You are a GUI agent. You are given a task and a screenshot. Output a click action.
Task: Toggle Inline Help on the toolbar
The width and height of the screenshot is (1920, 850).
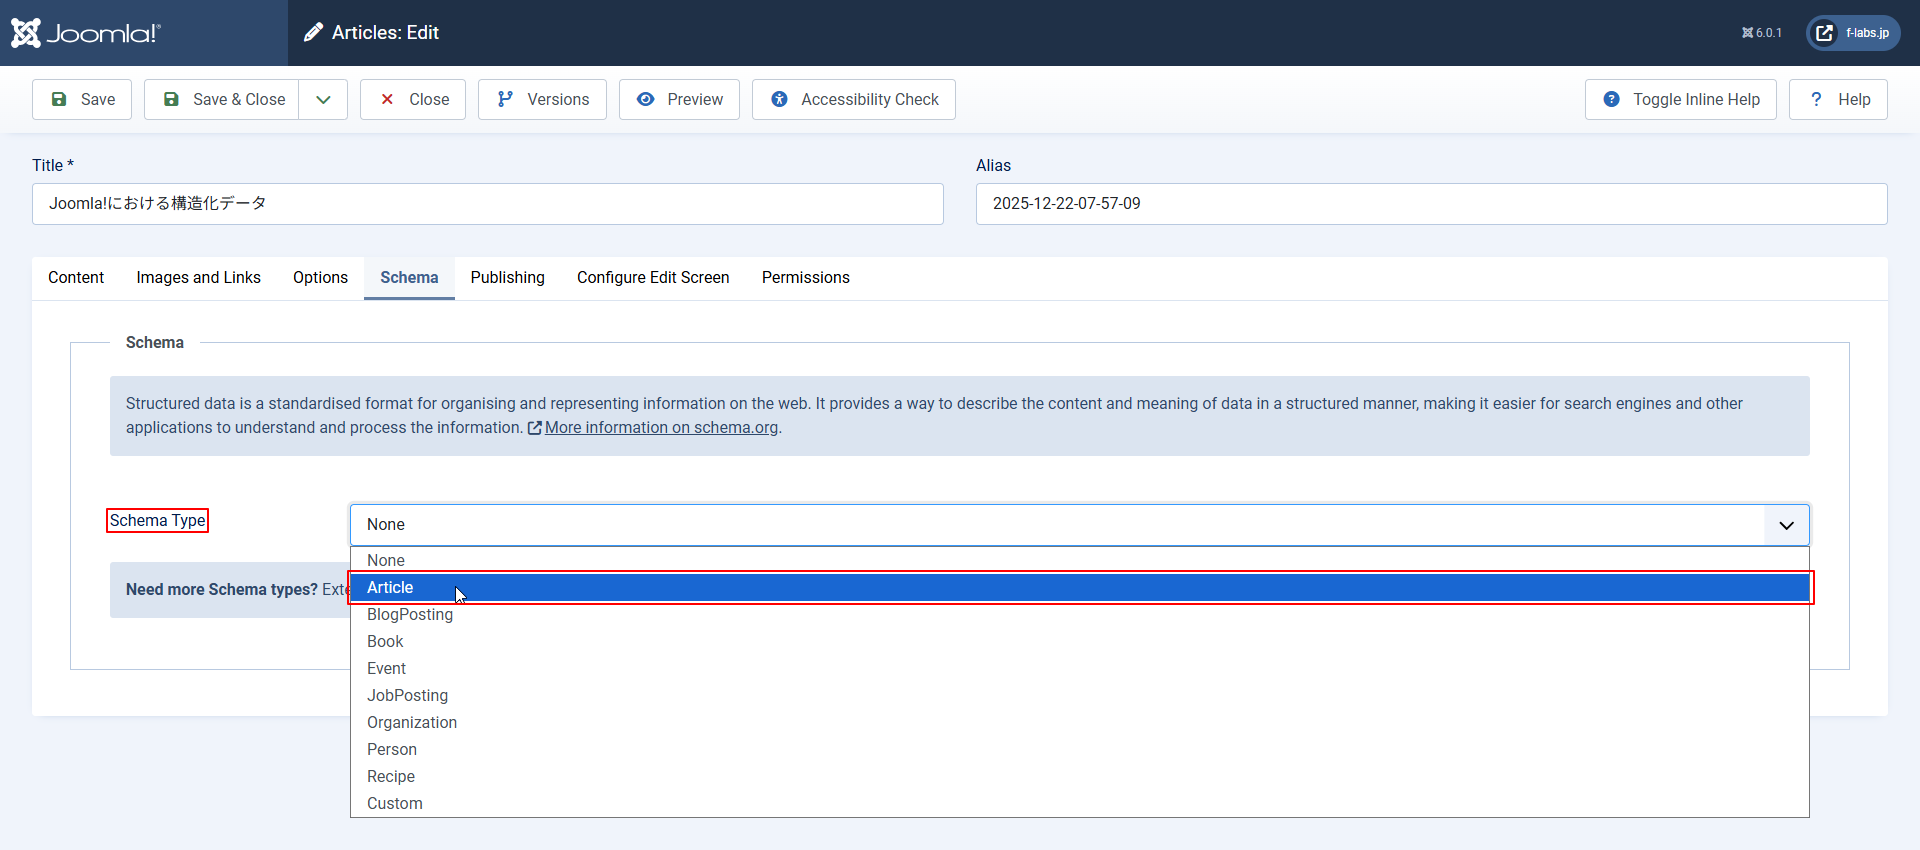pyautogui.click(x=1680, y=99)
